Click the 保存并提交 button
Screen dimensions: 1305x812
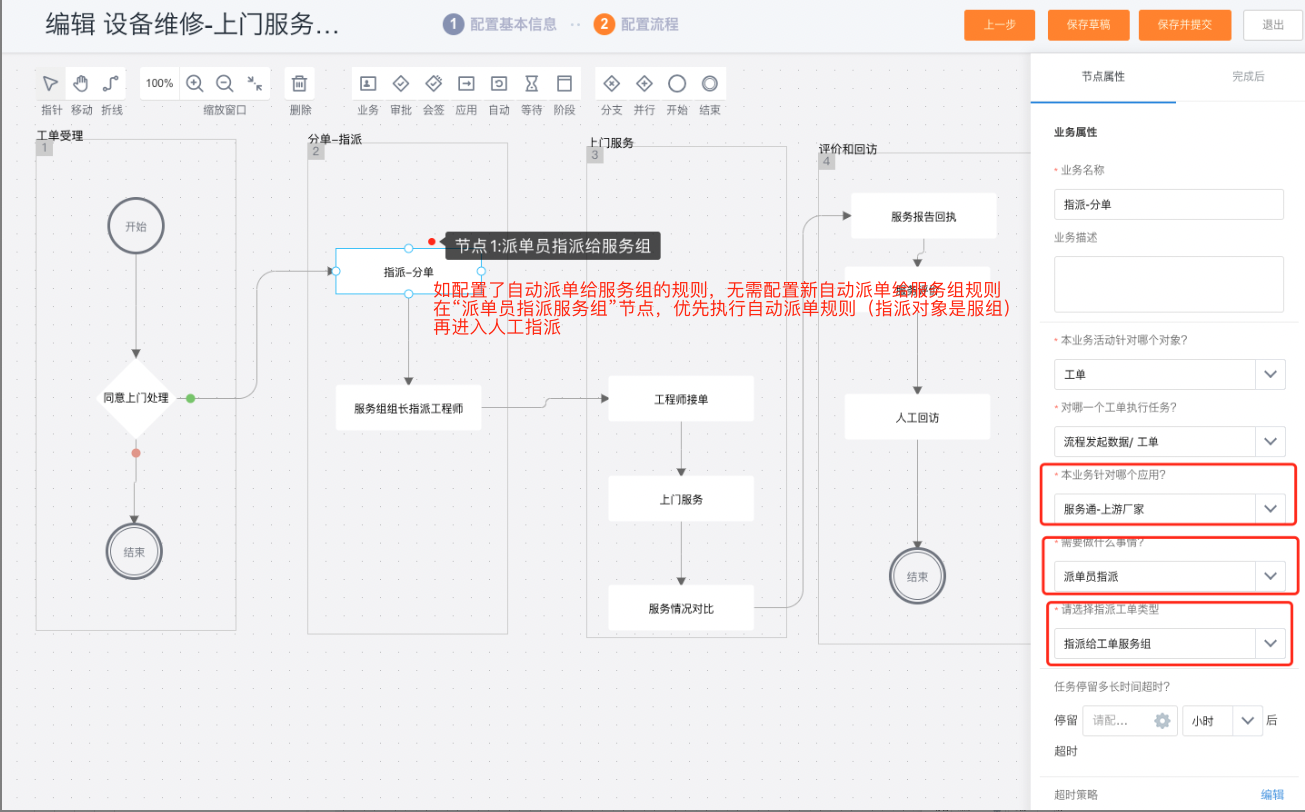(x=1185, y=25)
